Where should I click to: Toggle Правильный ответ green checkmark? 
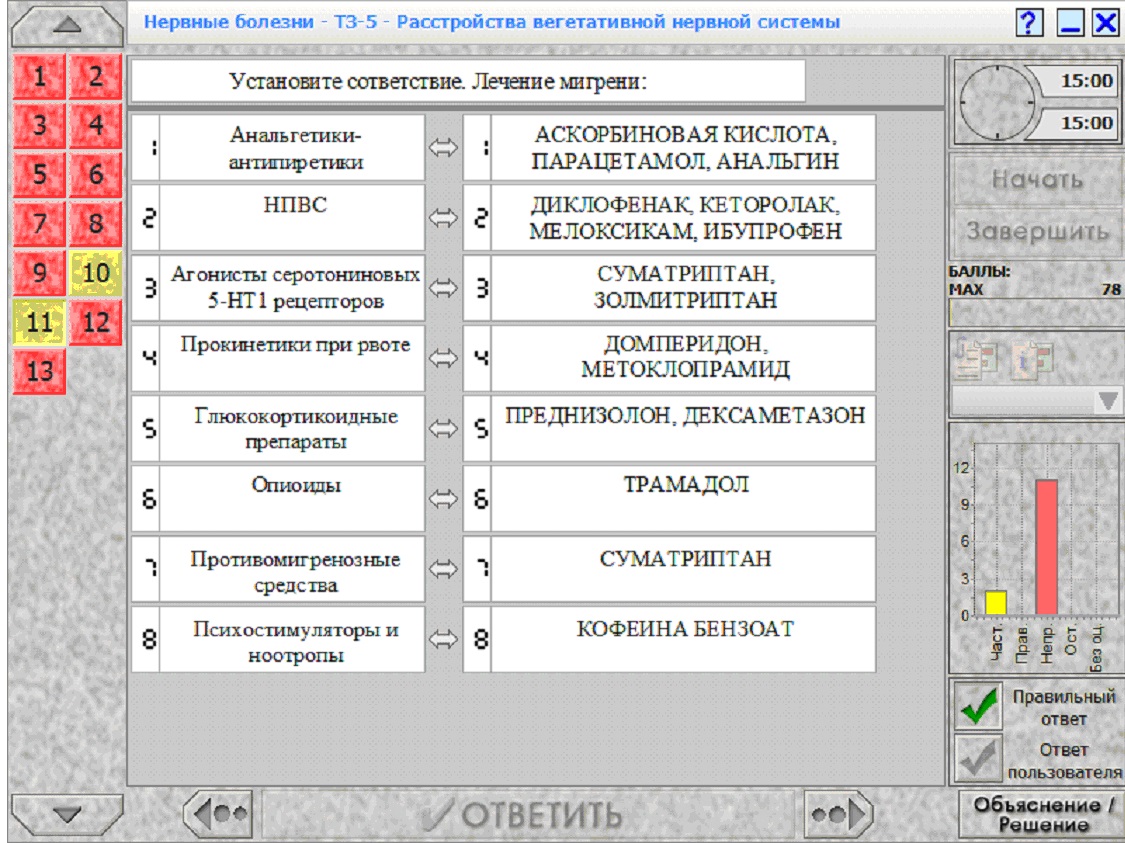click(978, 706)
